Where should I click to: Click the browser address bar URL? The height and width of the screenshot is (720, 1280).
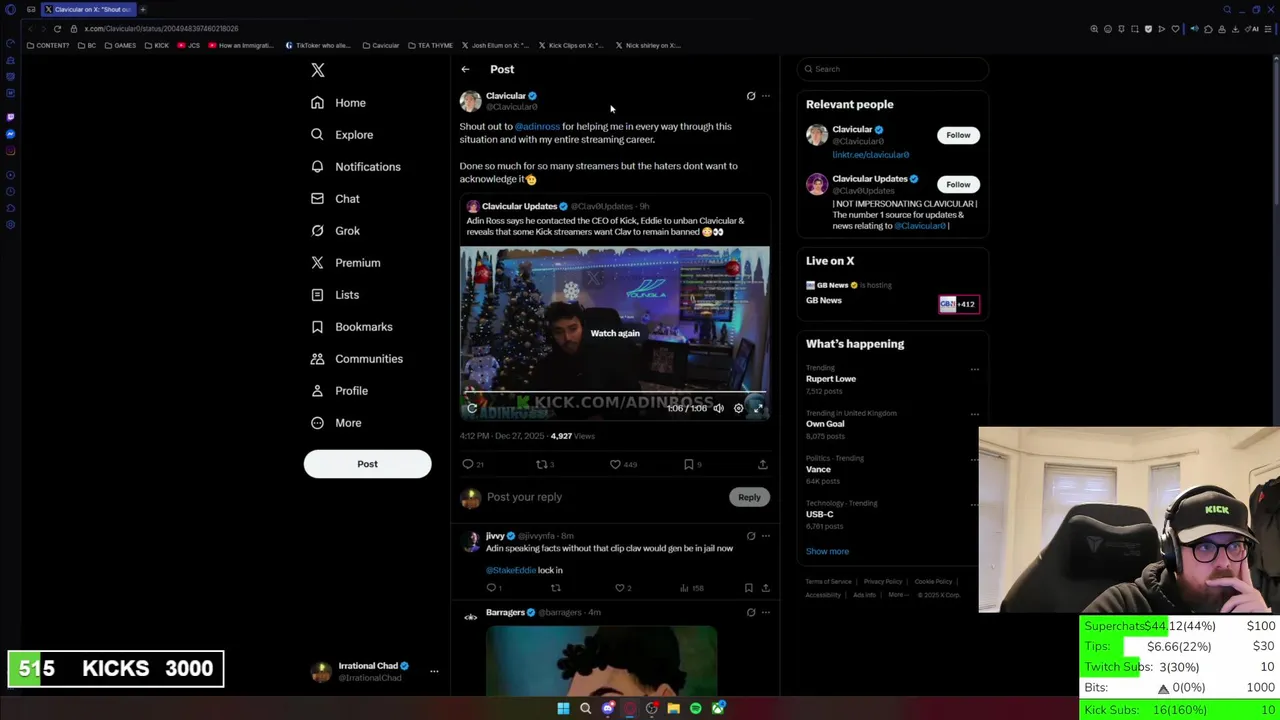161,29
